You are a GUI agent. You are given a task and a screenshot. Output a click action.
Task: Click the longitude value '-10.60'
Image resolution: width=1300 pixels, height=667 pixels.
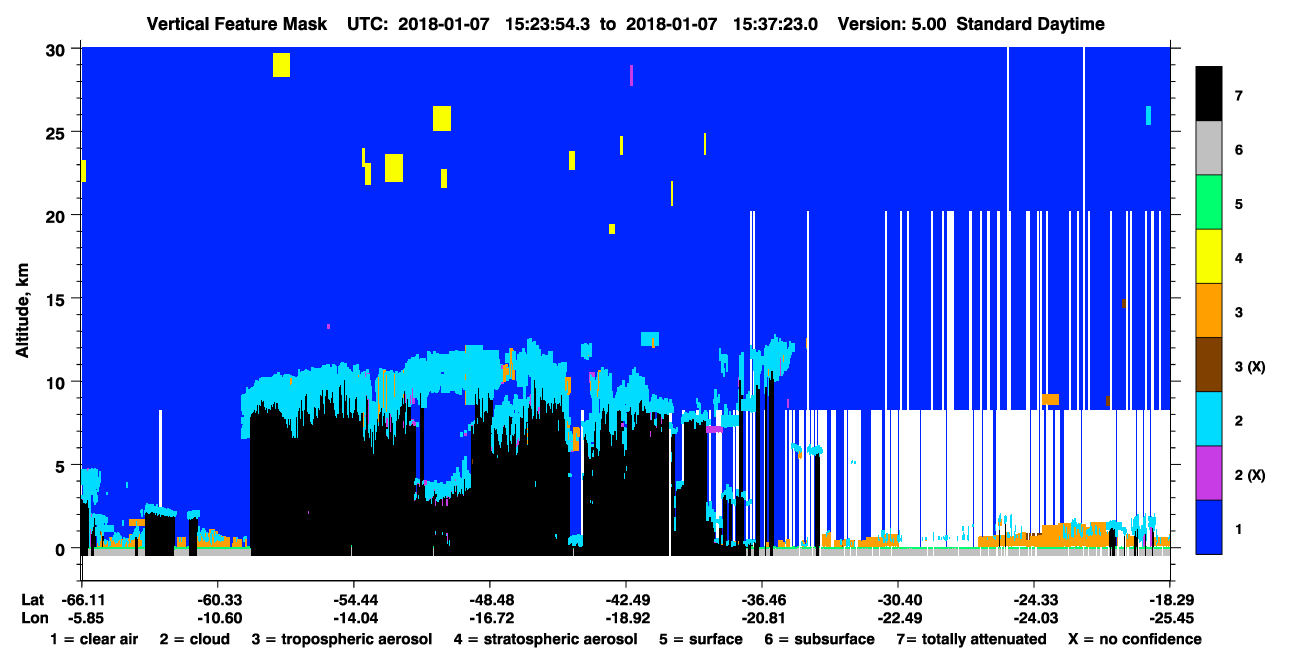coord(217,618)
